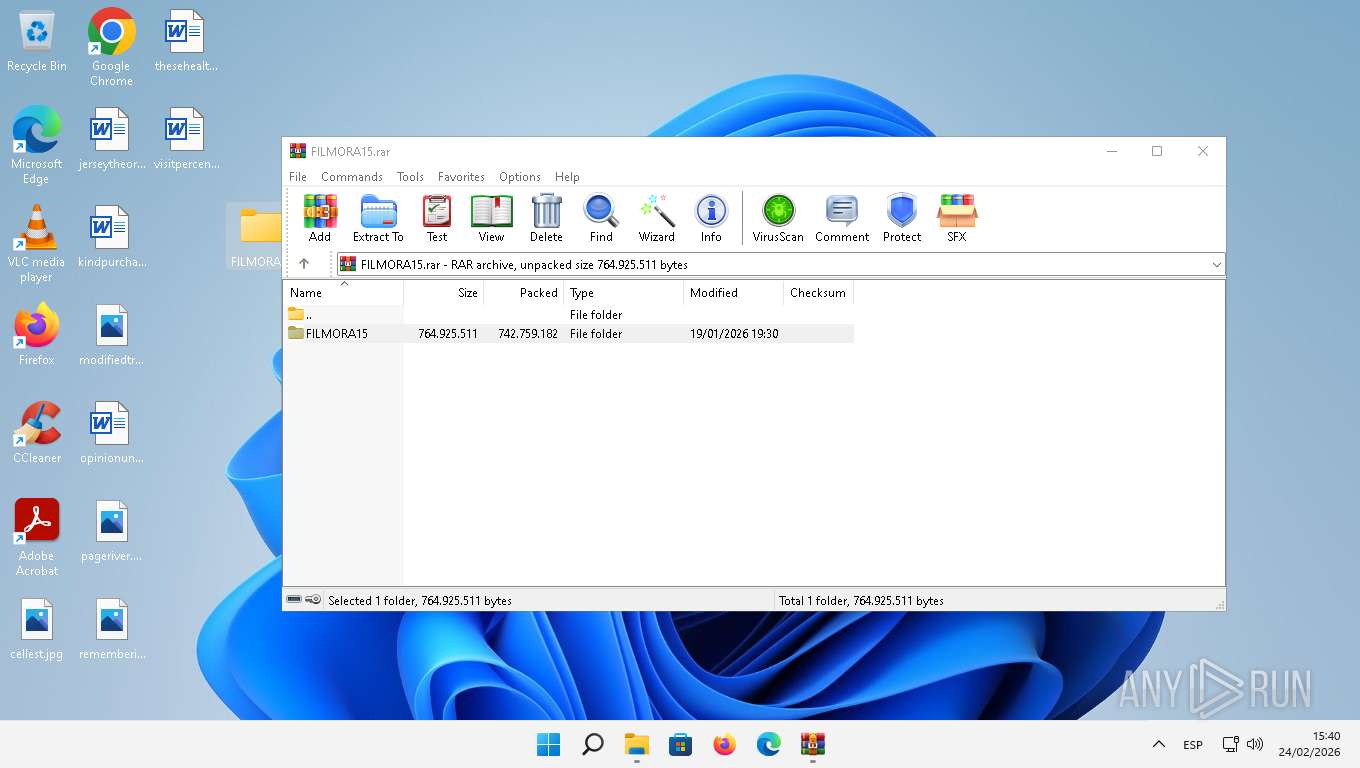Screen dimensions: 1360x768
Task: Click the volume speaker tray icon
Action: 1255,744
